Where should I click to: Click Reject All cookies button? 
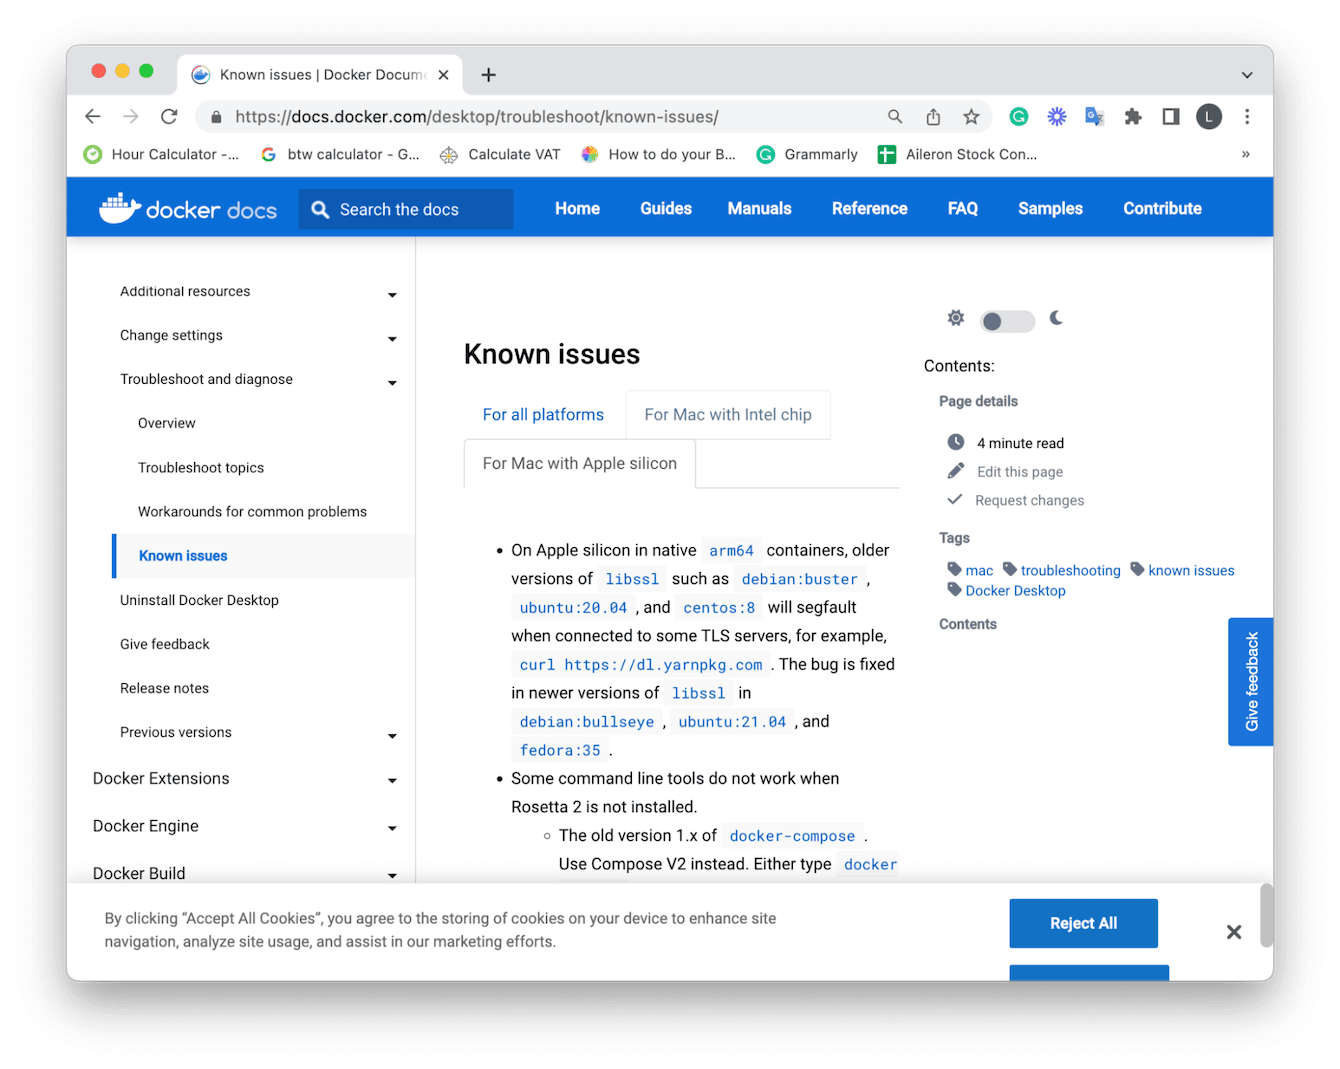point(1084,923)
